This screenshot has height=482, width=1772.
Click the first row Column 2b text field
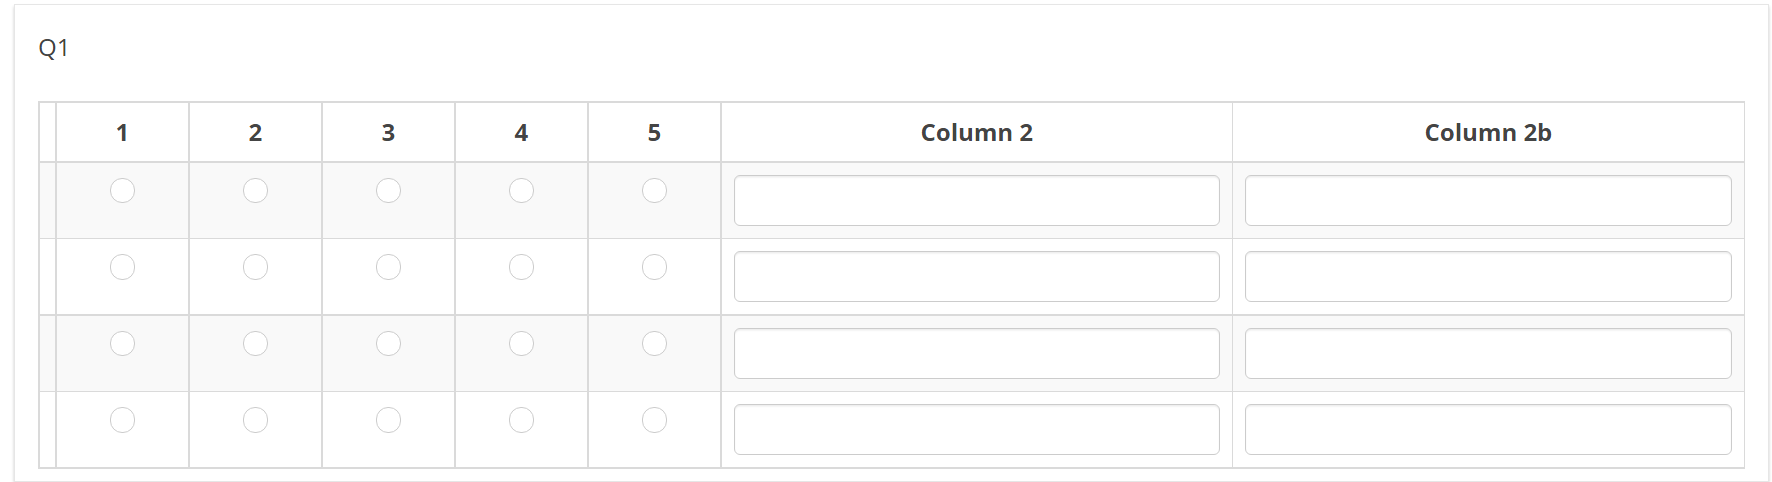tap(1487, 201)
